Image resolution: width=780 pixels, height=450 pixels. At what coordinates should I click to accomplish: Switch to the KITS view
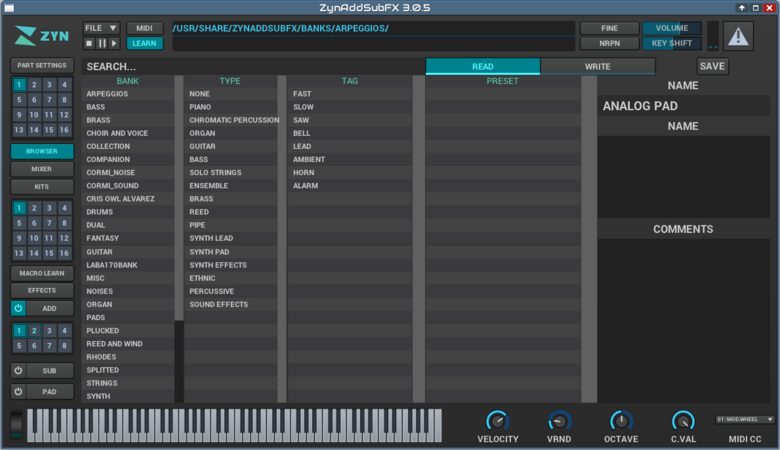[x=42, y=186]
